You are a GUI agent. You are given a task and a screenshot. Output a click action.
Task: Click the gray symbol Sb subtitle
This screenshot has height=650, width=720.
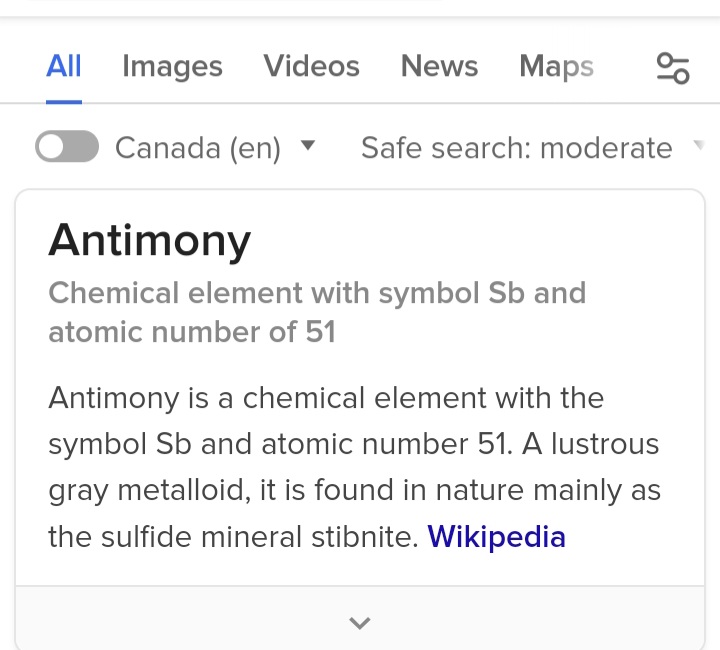point(316,293)
